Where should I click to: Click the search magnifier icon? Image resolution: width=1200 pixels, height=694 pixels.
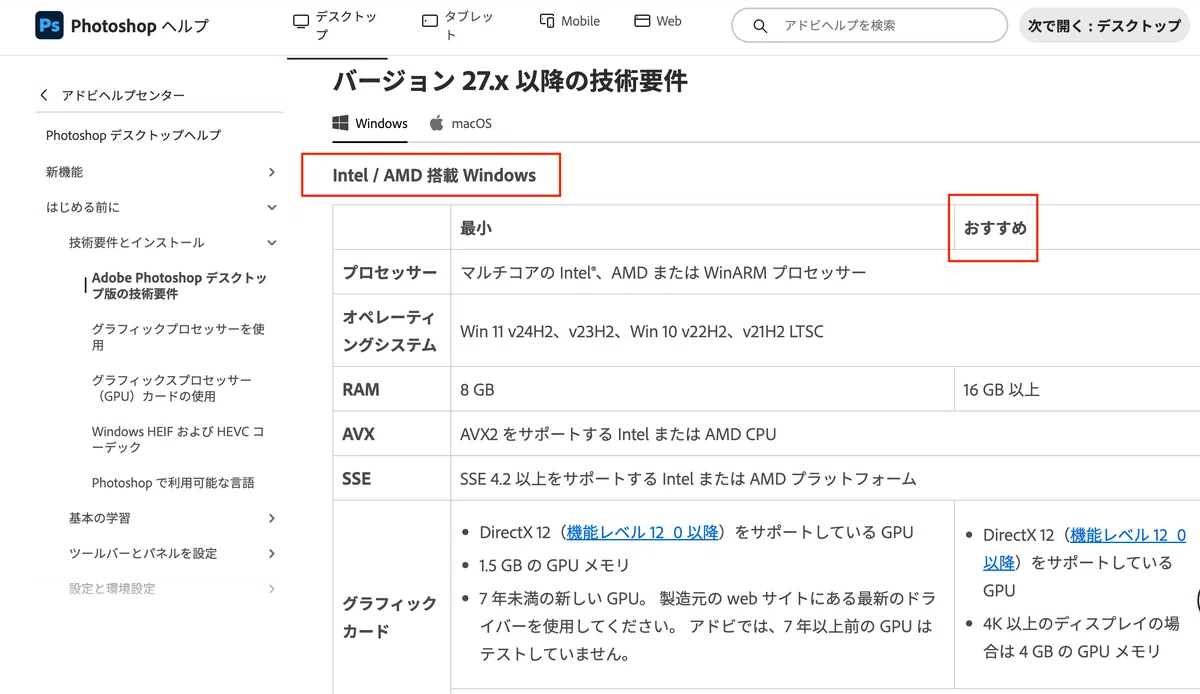761,26
